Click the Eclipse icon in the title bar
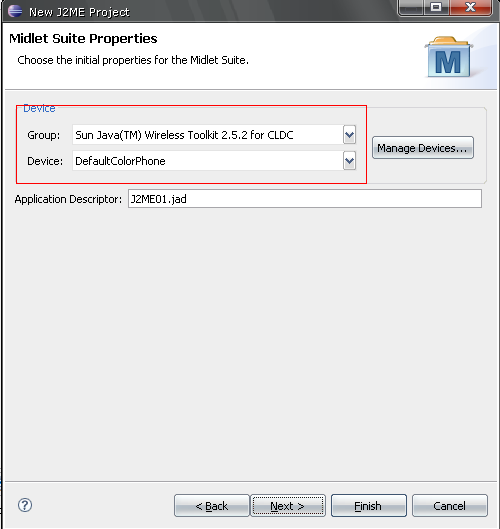Screen dimensions: 500x529 15,11
